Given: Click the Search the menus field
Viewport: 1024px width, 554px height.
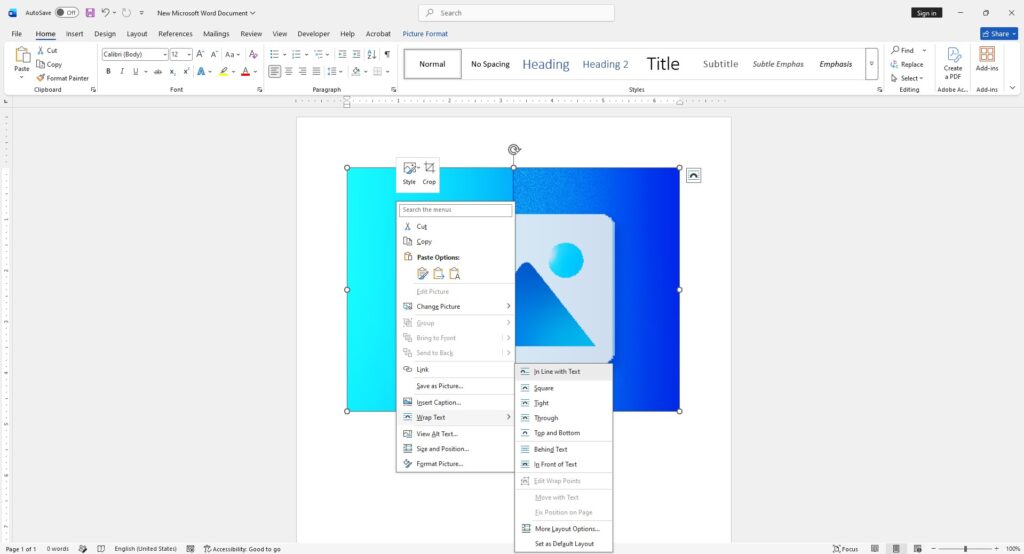Looking at the screenshot, I should (455, 210).
